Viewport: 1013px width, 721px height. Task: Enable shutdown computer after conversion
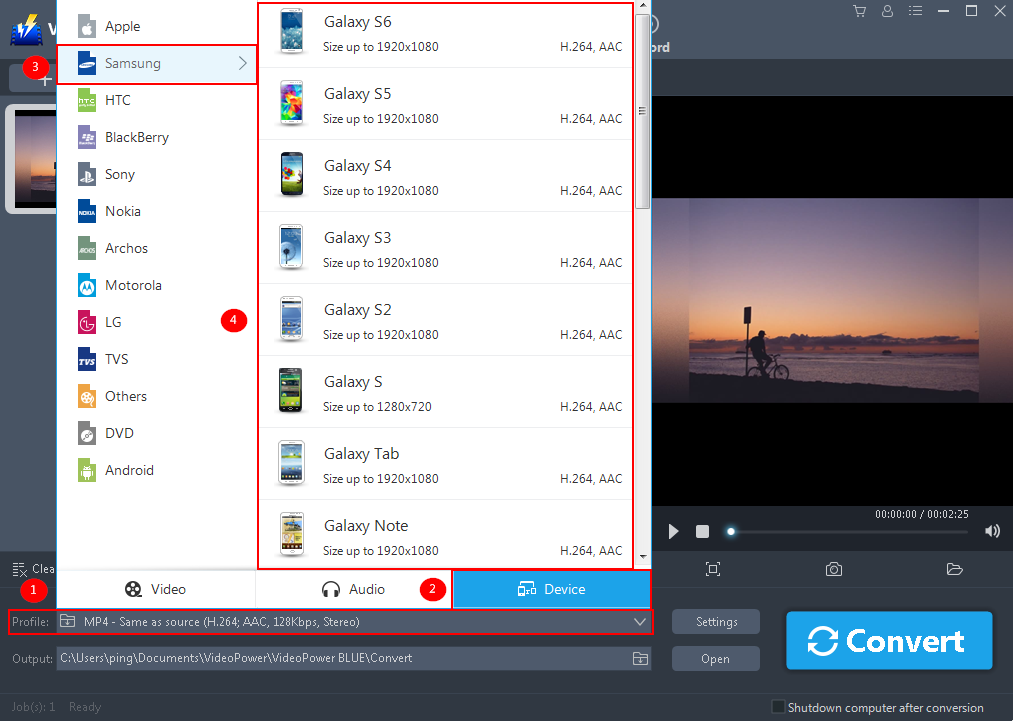coord(778,707)
